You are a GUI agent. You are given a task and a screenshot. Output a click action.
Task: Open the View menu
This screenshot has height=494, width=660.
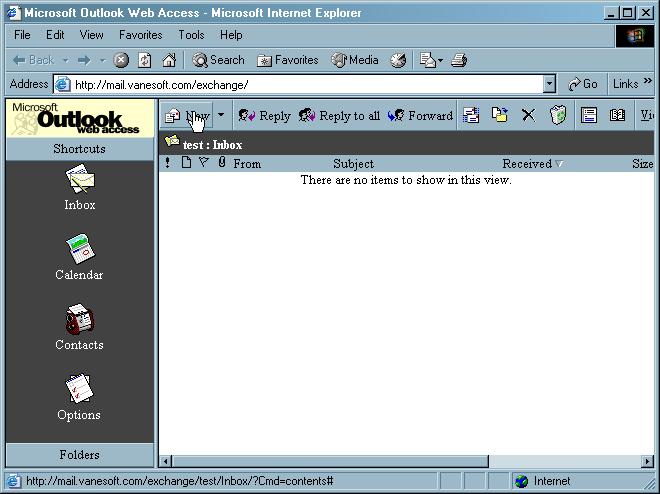[x=91, y=35]
